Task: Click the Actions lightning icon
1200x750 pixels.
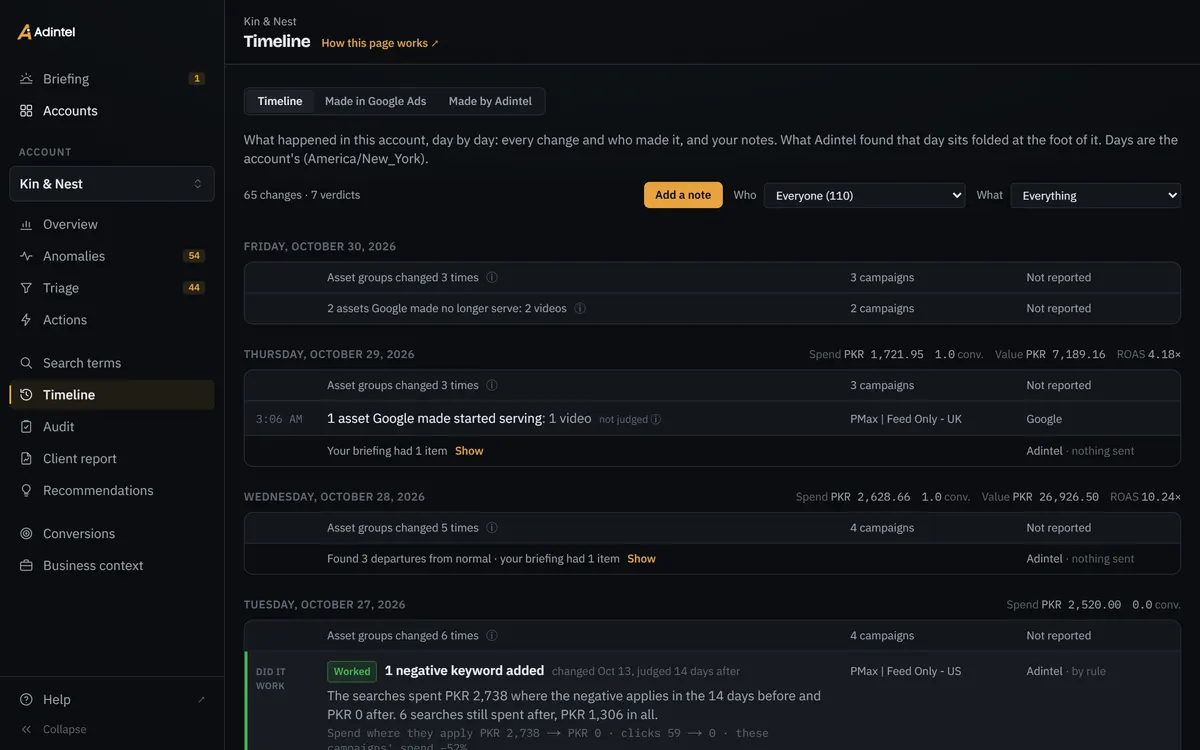Action: pos(26,321)
